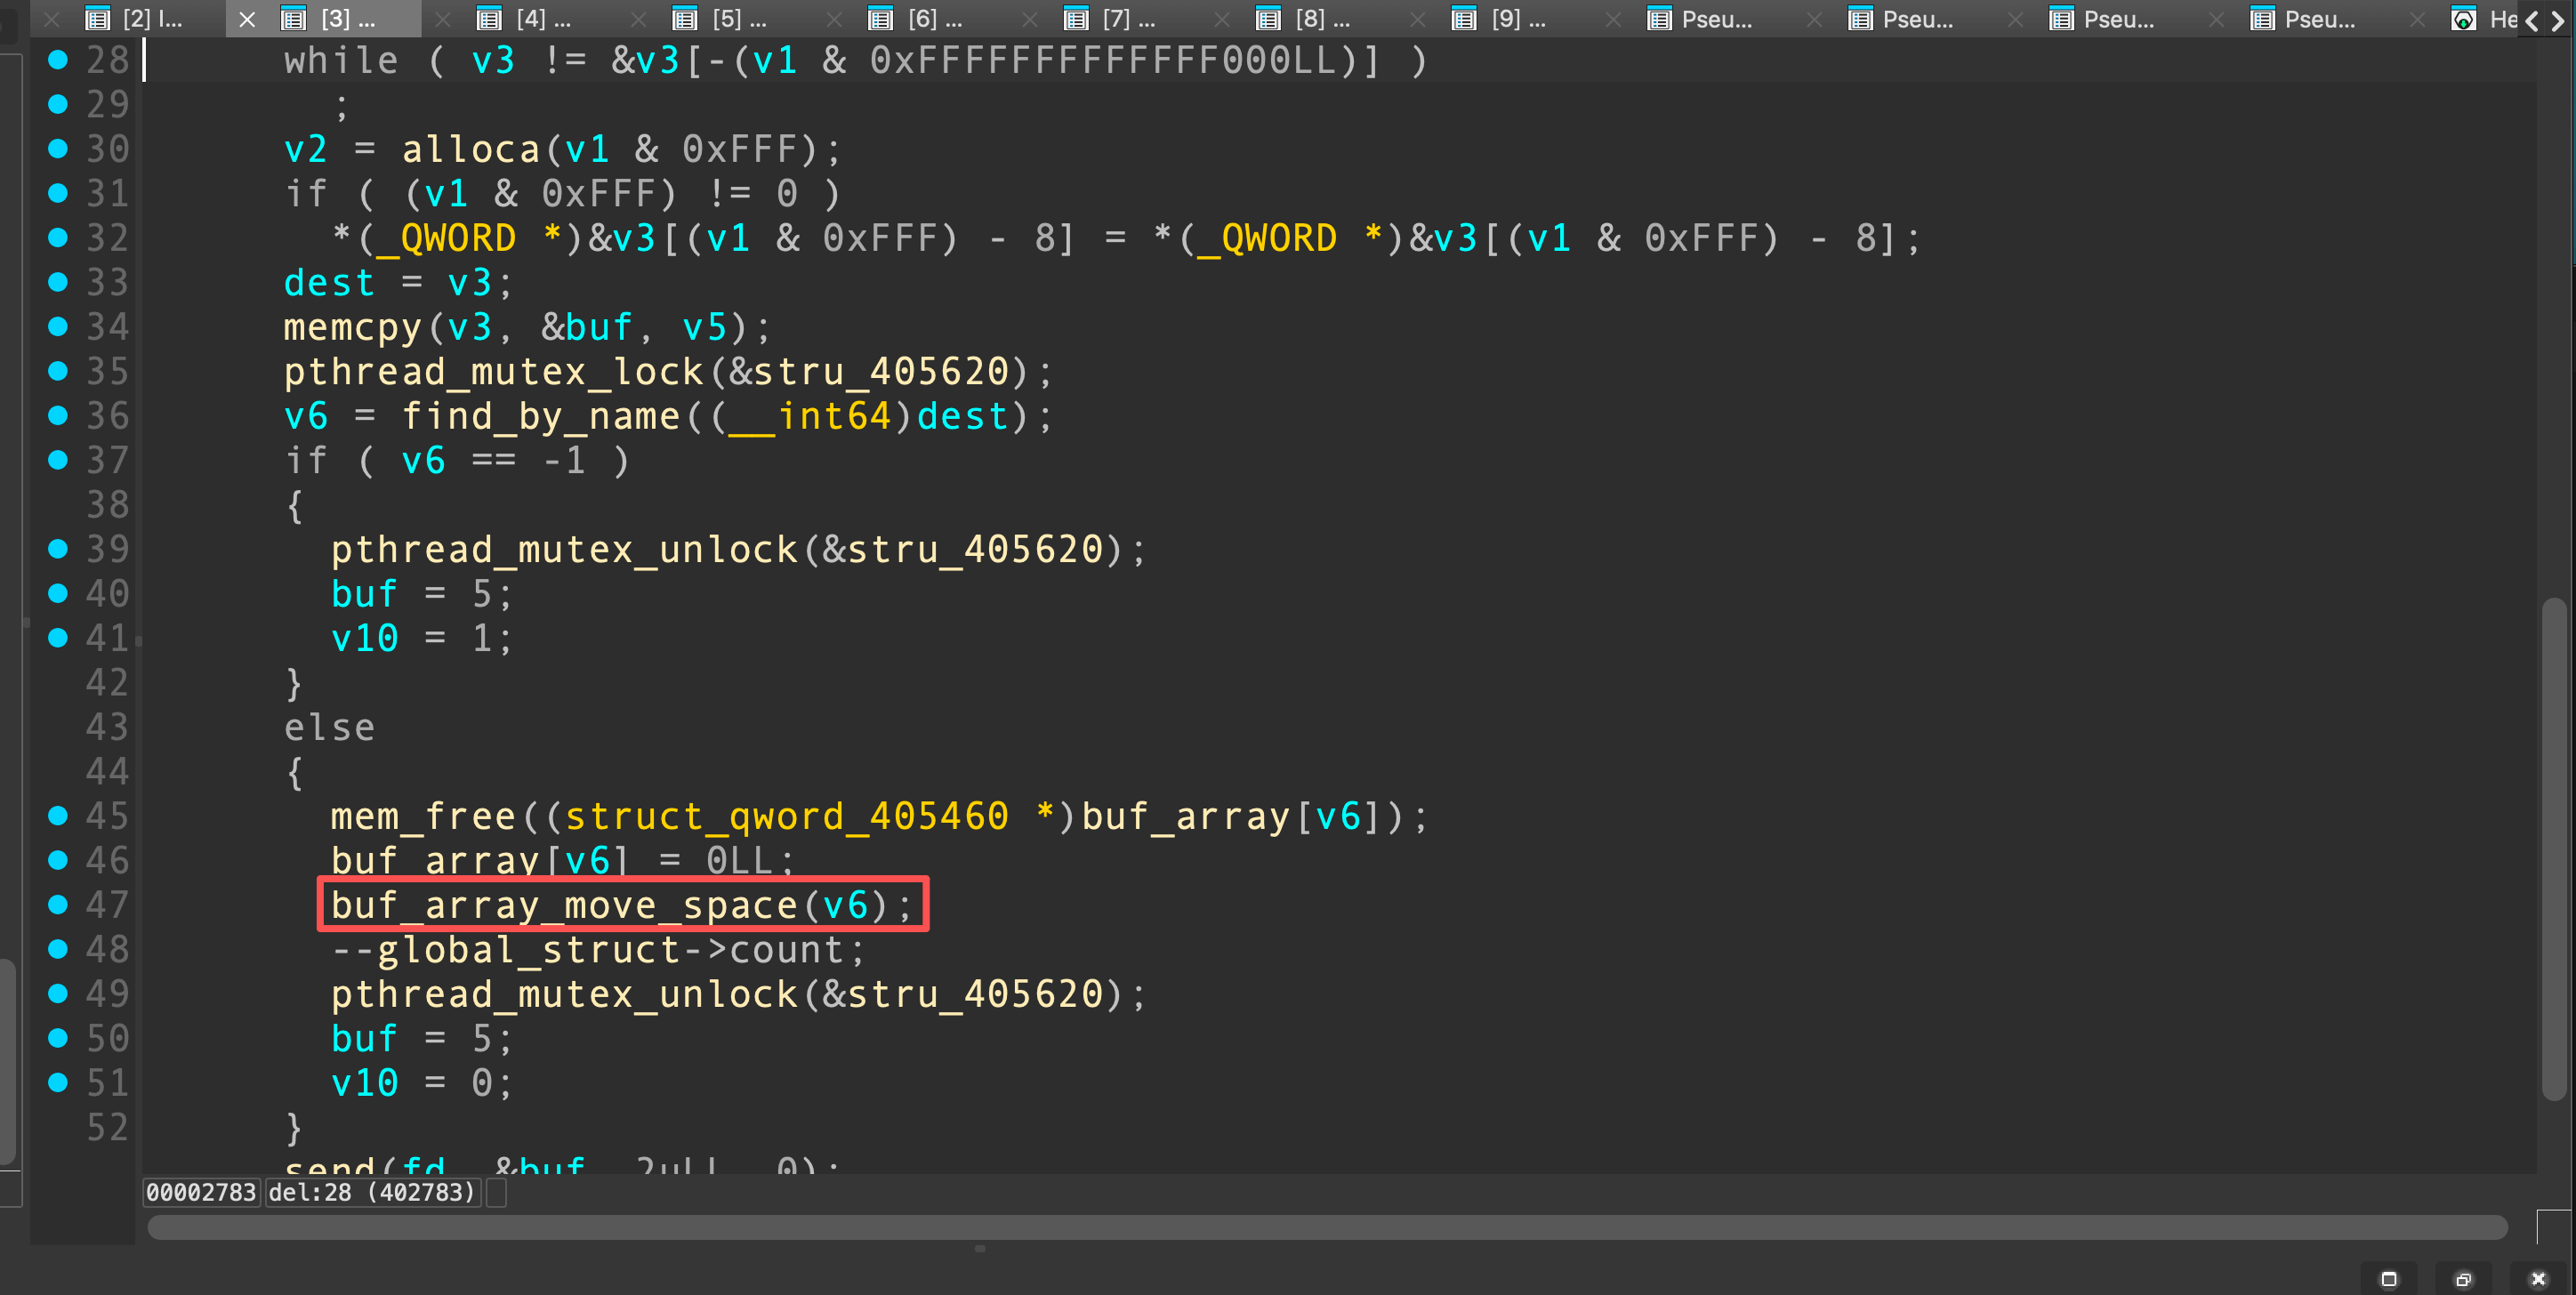Image resolution: width=2576 pixels, height=1295 pixels.
Task: Click the [2] tab page icon
Action: click(97, 19)
